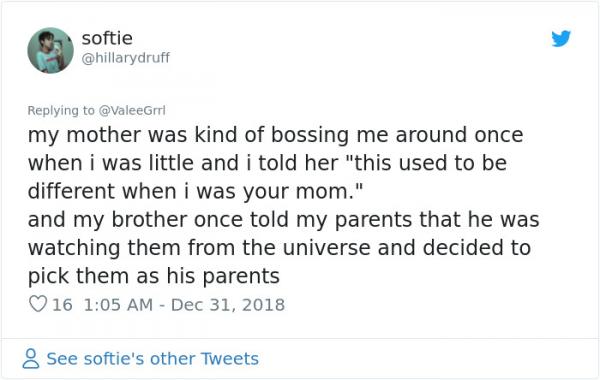This screenshot has height=380, width=600.
Task: Open See softie's other Tweets link
Action: pos(152,359)
